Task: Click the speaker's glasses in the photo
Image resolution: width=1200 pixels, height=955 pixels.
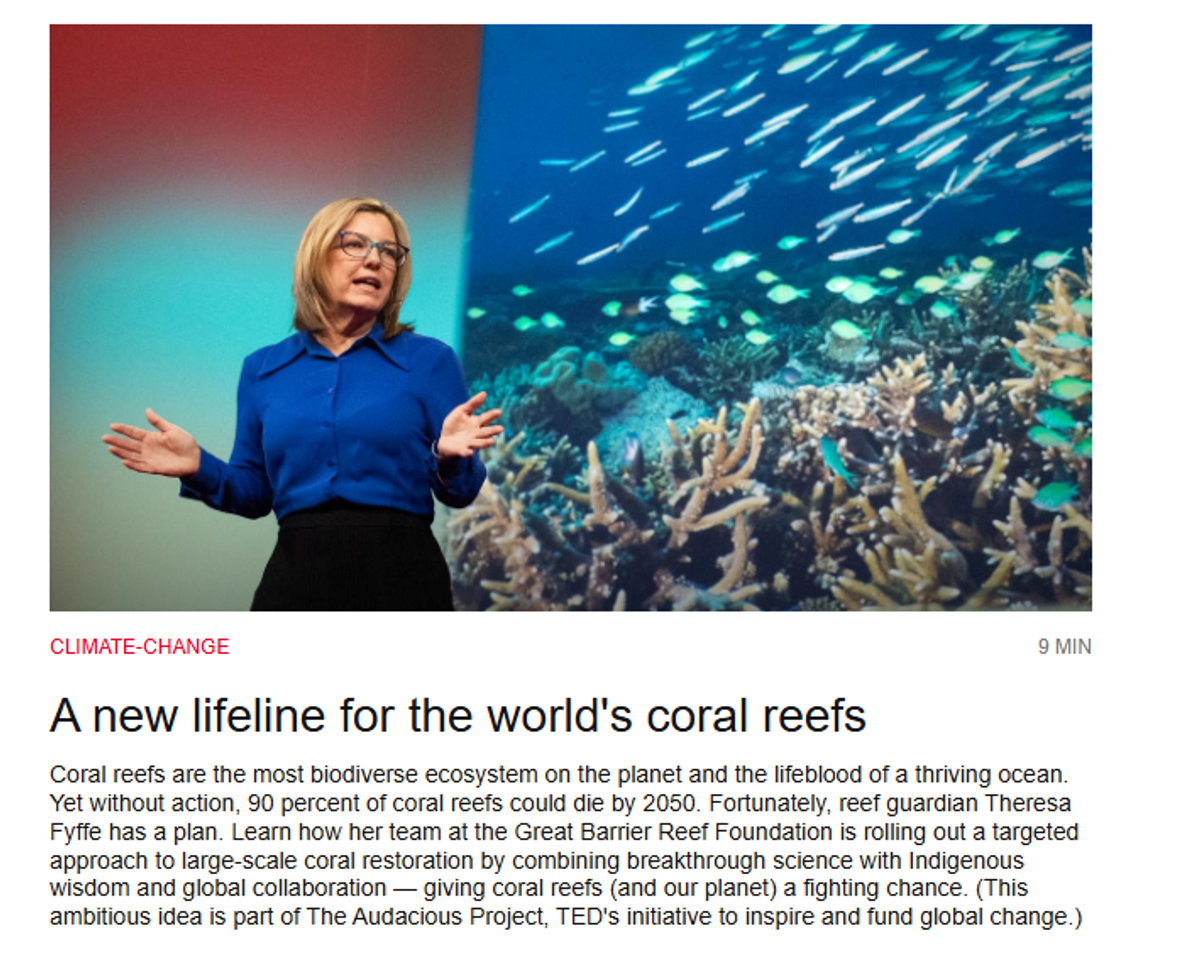Action: tap(371, 246)
